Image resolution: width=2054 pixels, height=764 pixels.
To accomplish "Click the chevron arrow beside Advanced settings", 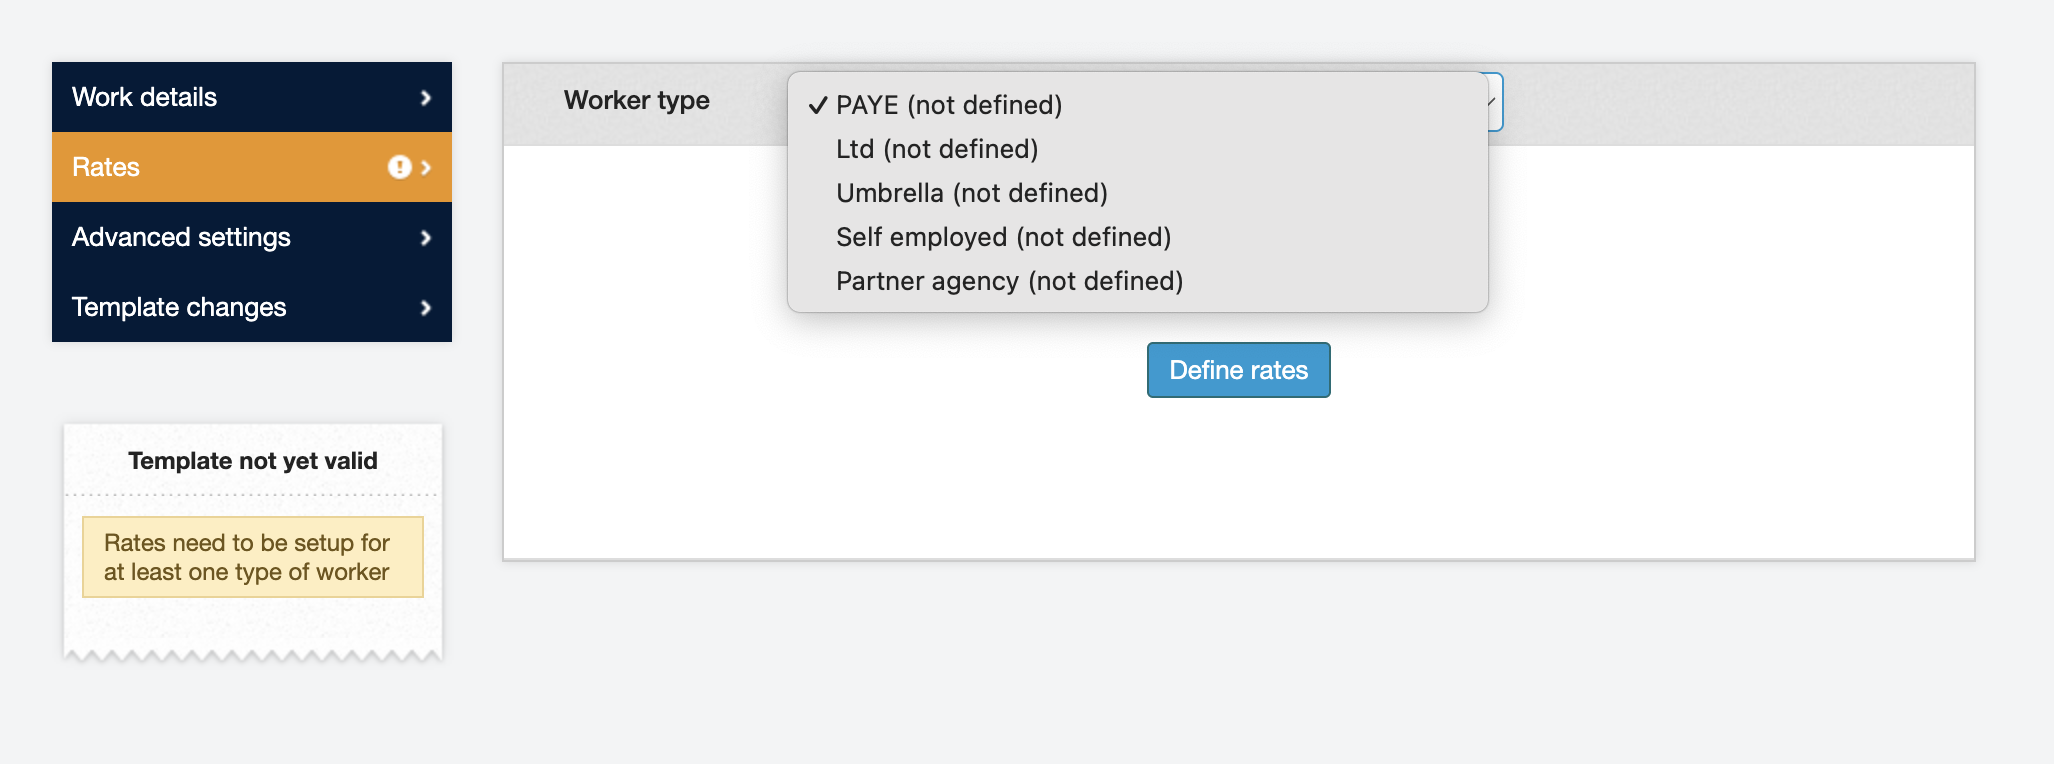I will tap(426, 238).
